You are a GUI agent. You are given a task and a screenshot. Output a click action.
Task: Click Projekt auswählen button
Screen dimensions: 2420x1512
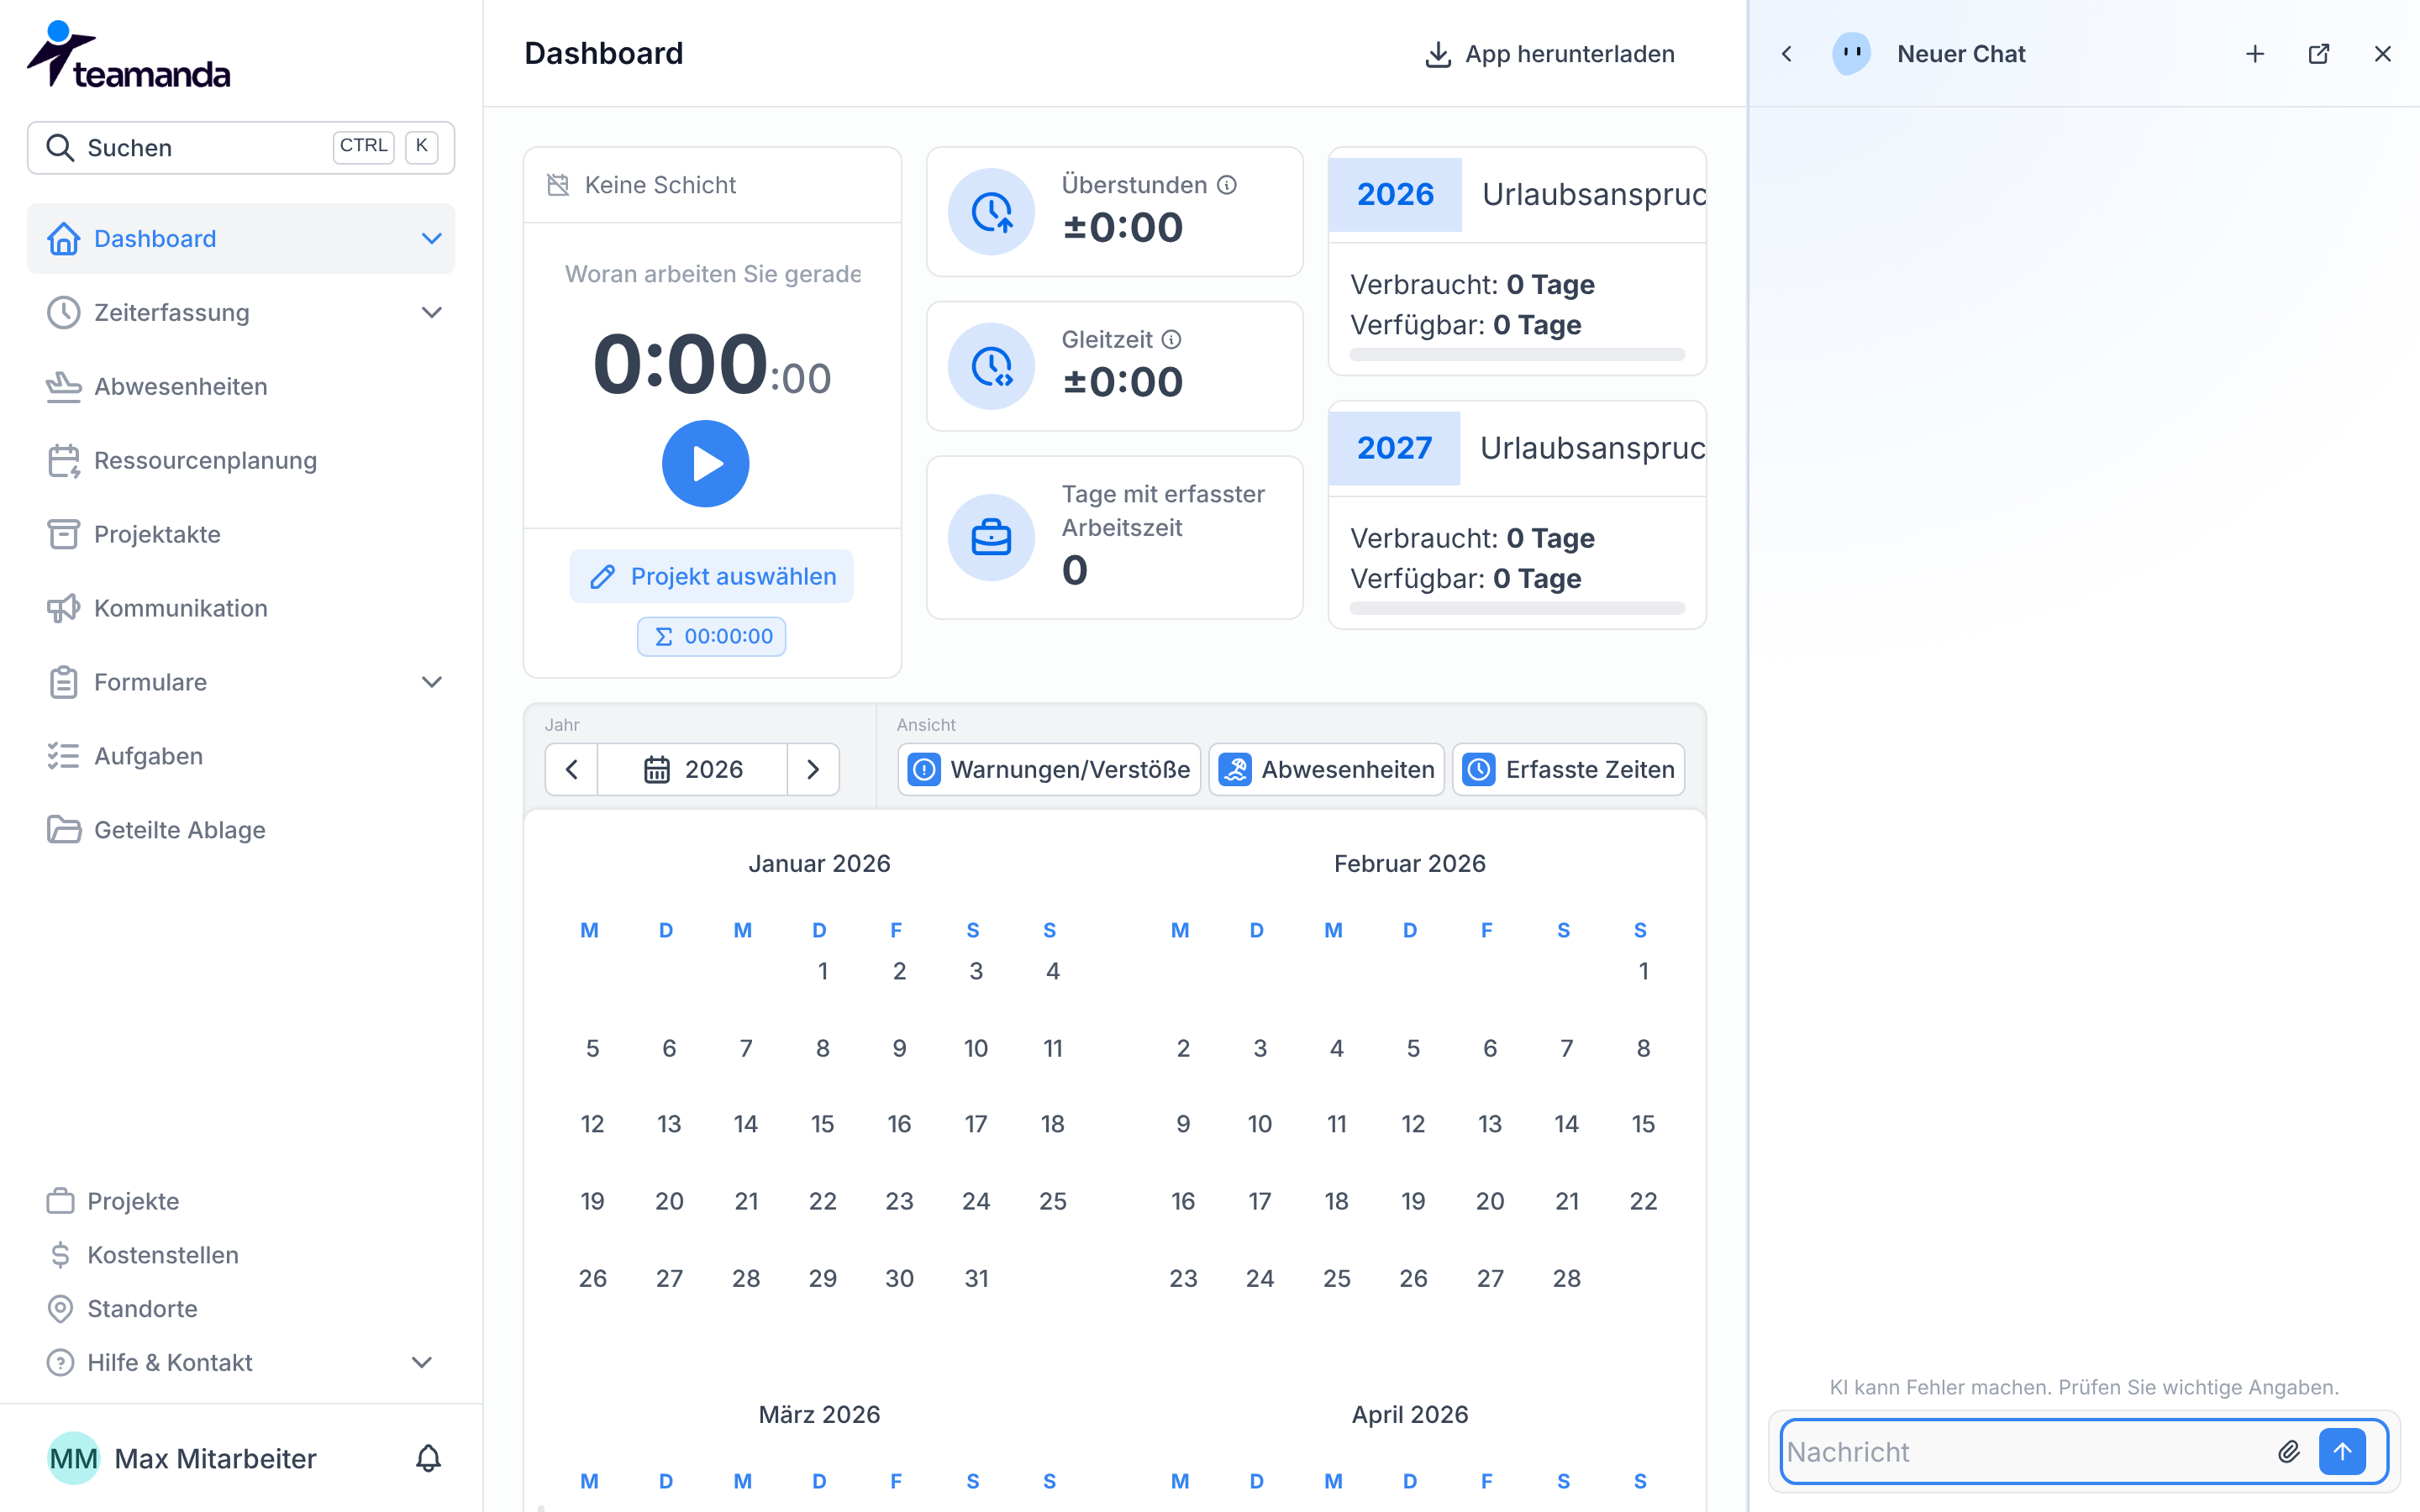711,576
